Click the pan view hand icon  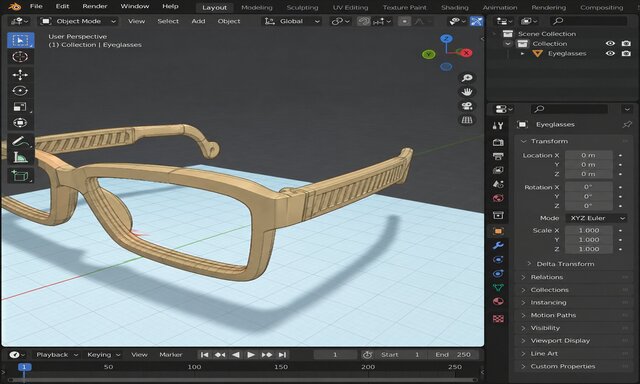[x=467, y=92]
